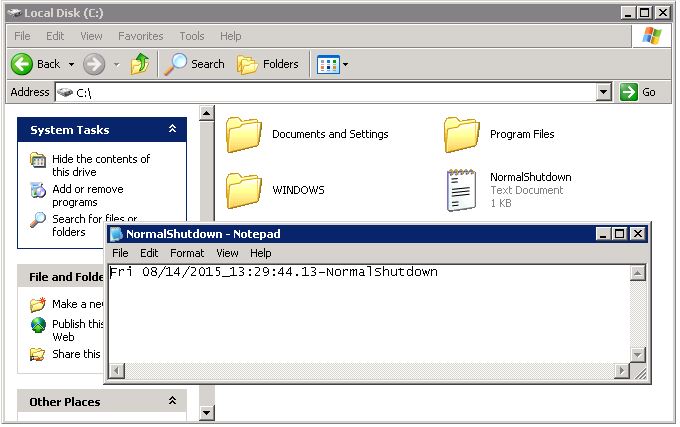Click the Publish this folder link text

click(78, 330)
